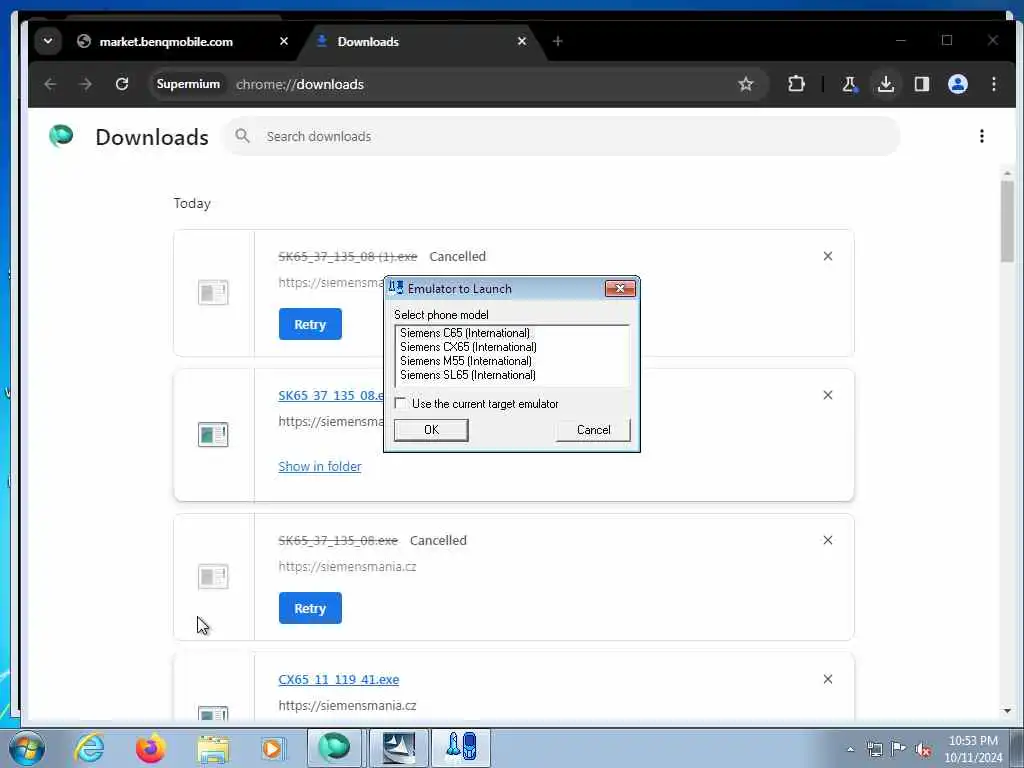Retry the SK65_37_135_08 (1).exe download
This screenshot has width=1024, height=768.
[x=310, y=324]
